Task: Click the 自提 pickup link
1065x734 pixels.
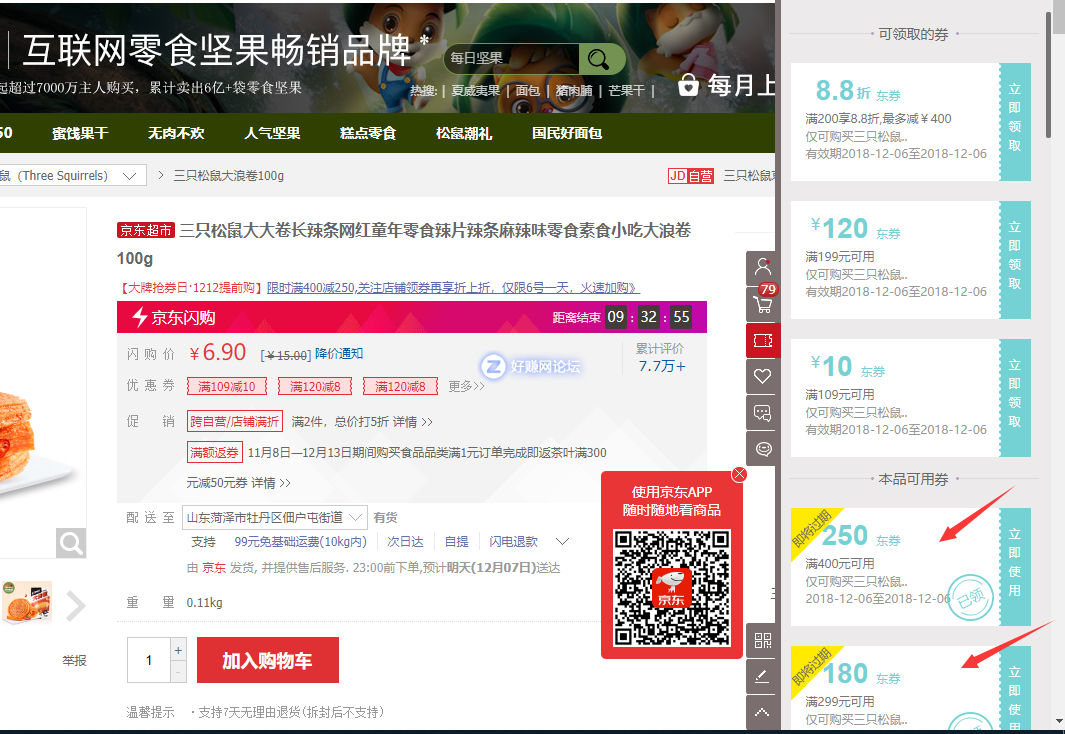Action: [456, 542]
